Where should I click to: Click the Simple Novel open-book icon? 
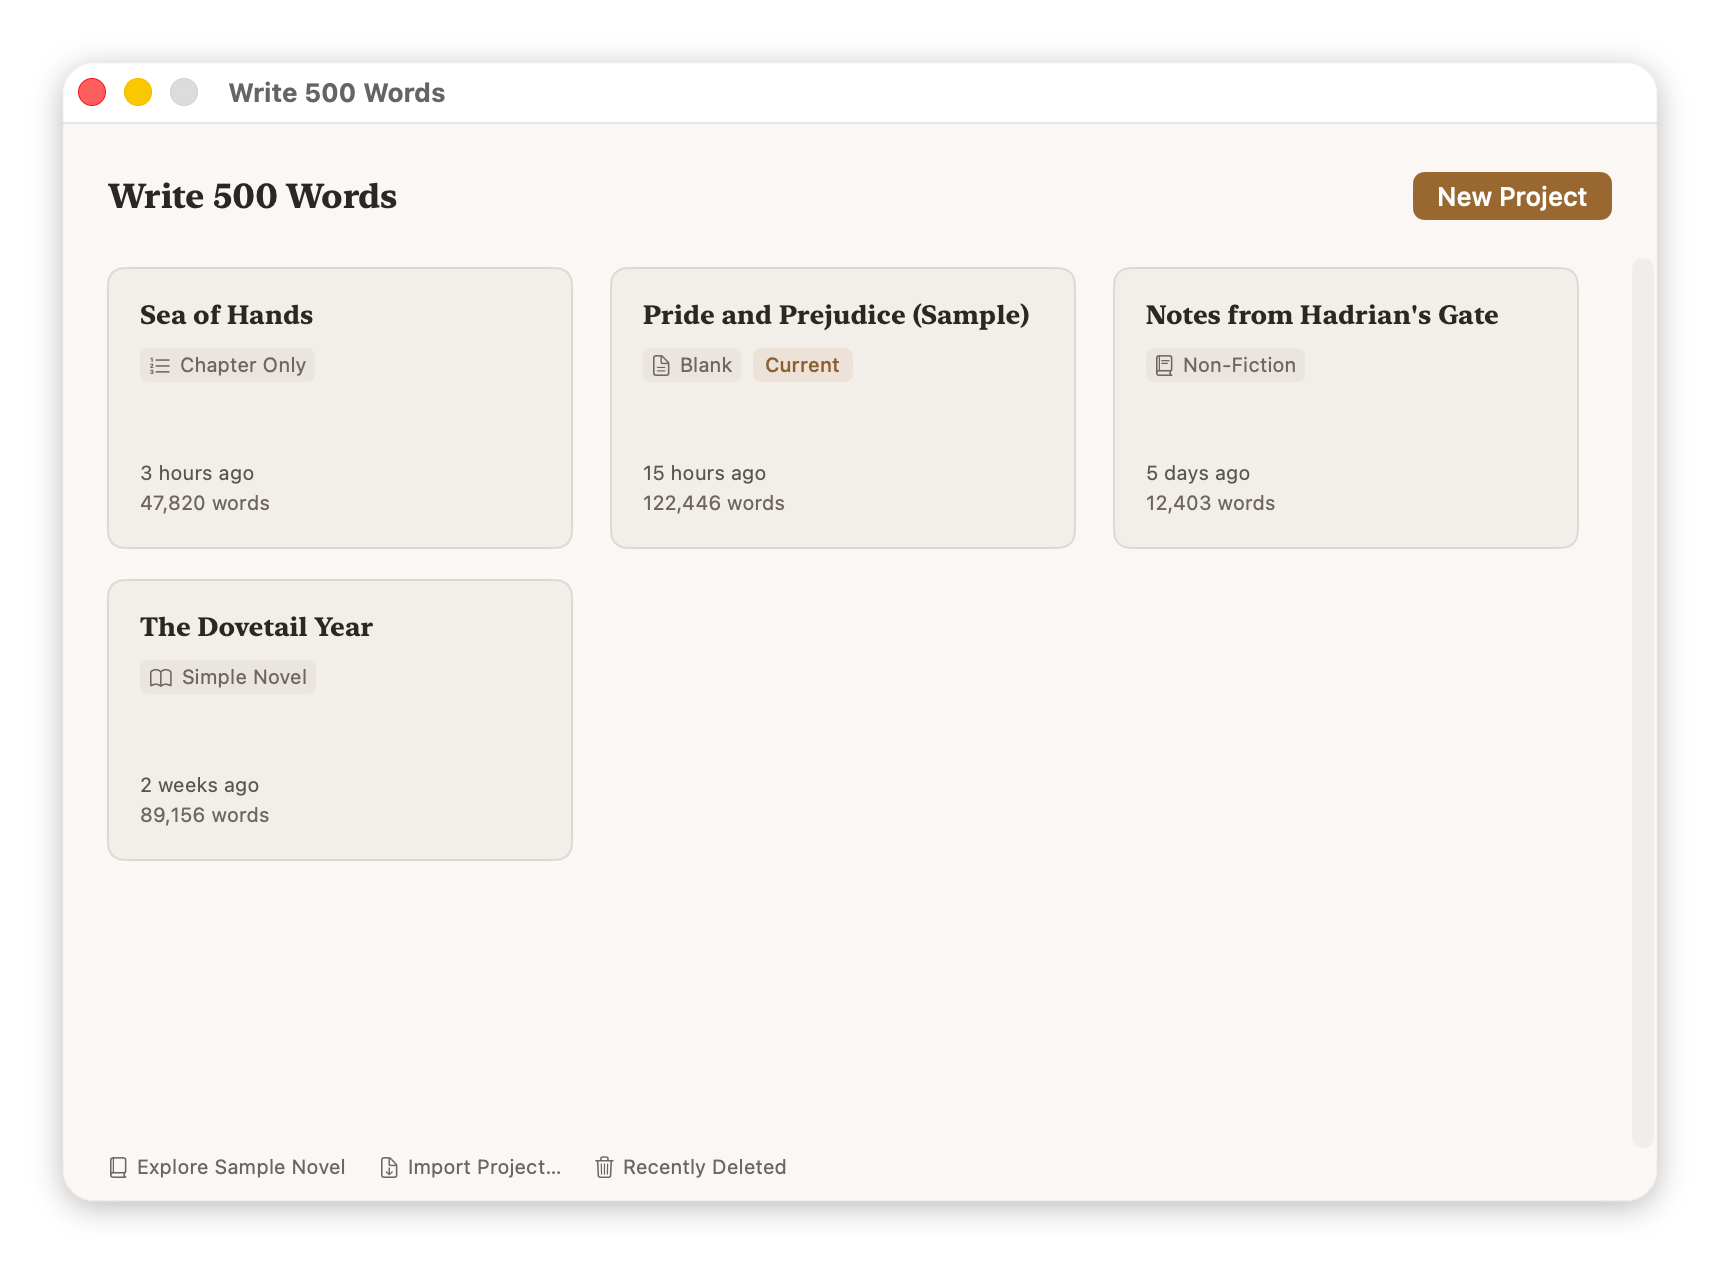(161, 678)
